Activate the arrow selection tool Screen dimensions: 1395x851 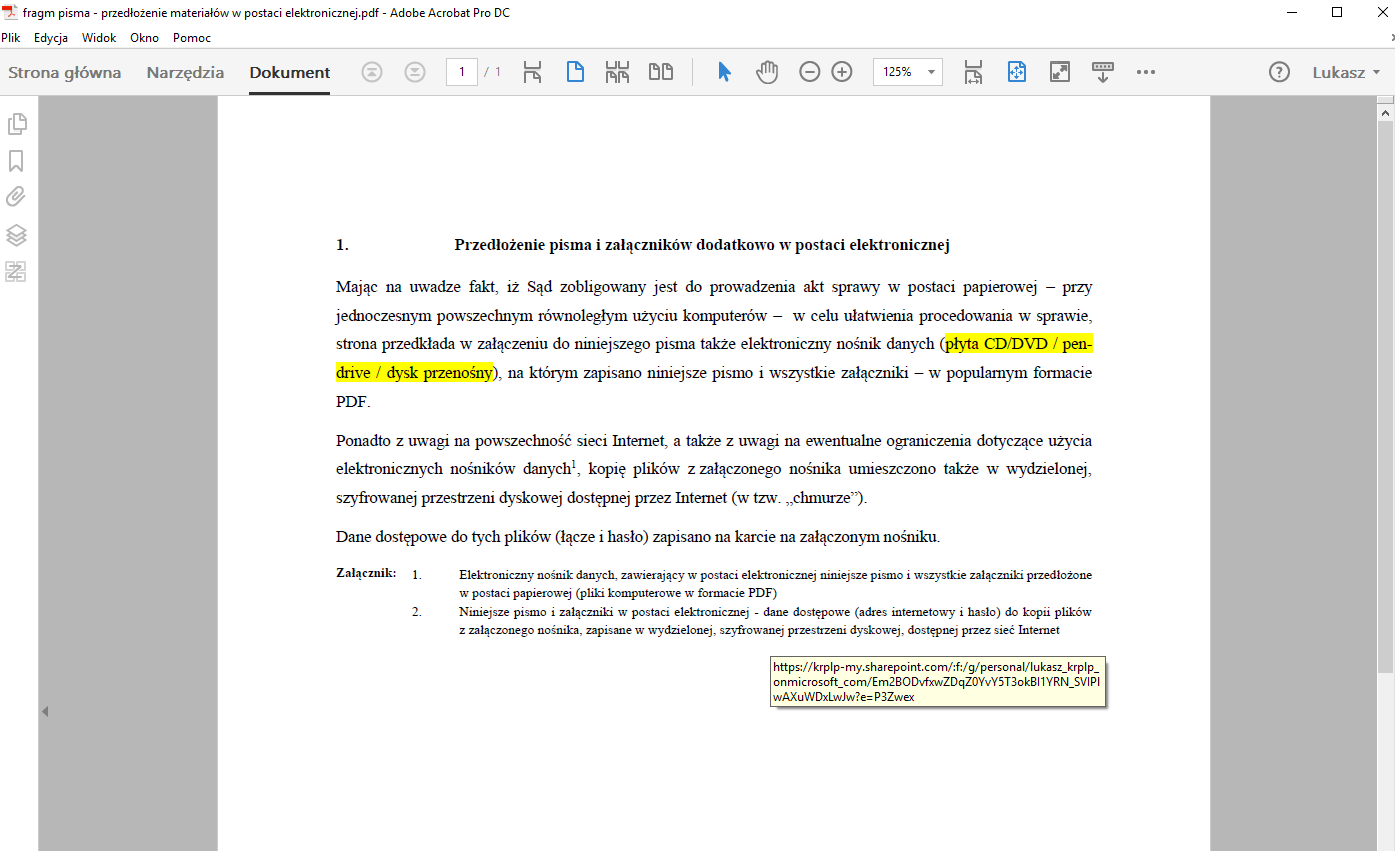pyautogui.click(x=725, y=72)
